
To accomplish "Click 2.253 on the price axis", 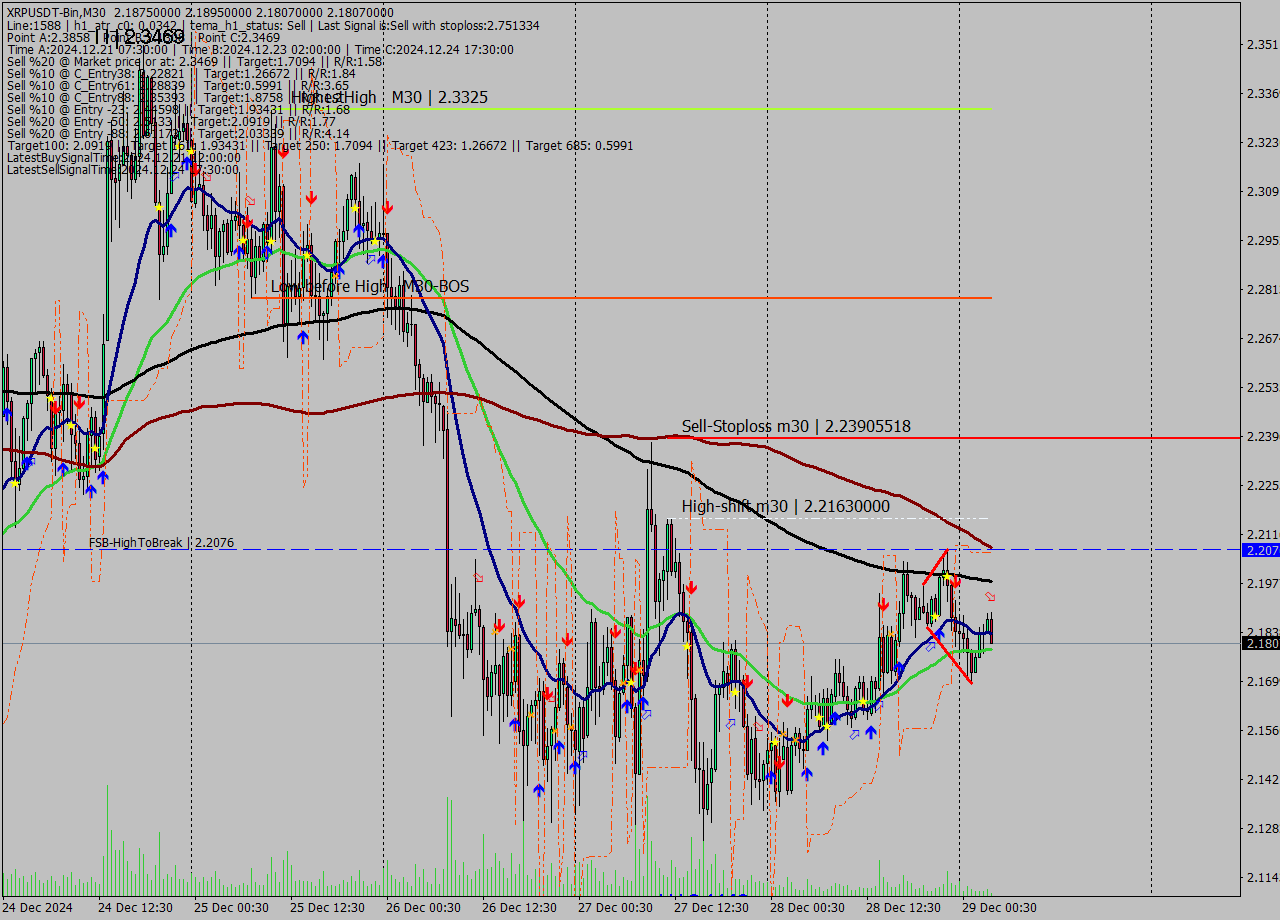I will (x=1263, y=387).
